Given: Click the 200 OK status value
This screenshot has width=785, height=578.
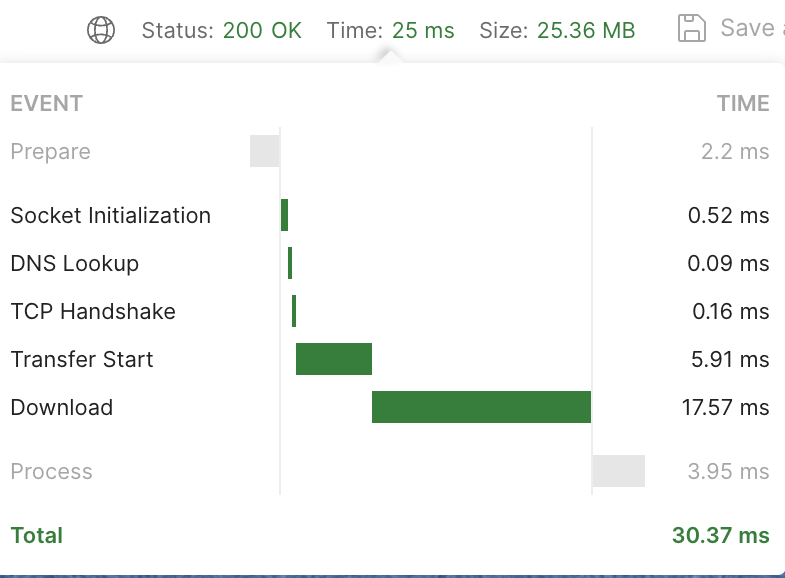Looking at the screenshot, I should [x=262, y=31].
